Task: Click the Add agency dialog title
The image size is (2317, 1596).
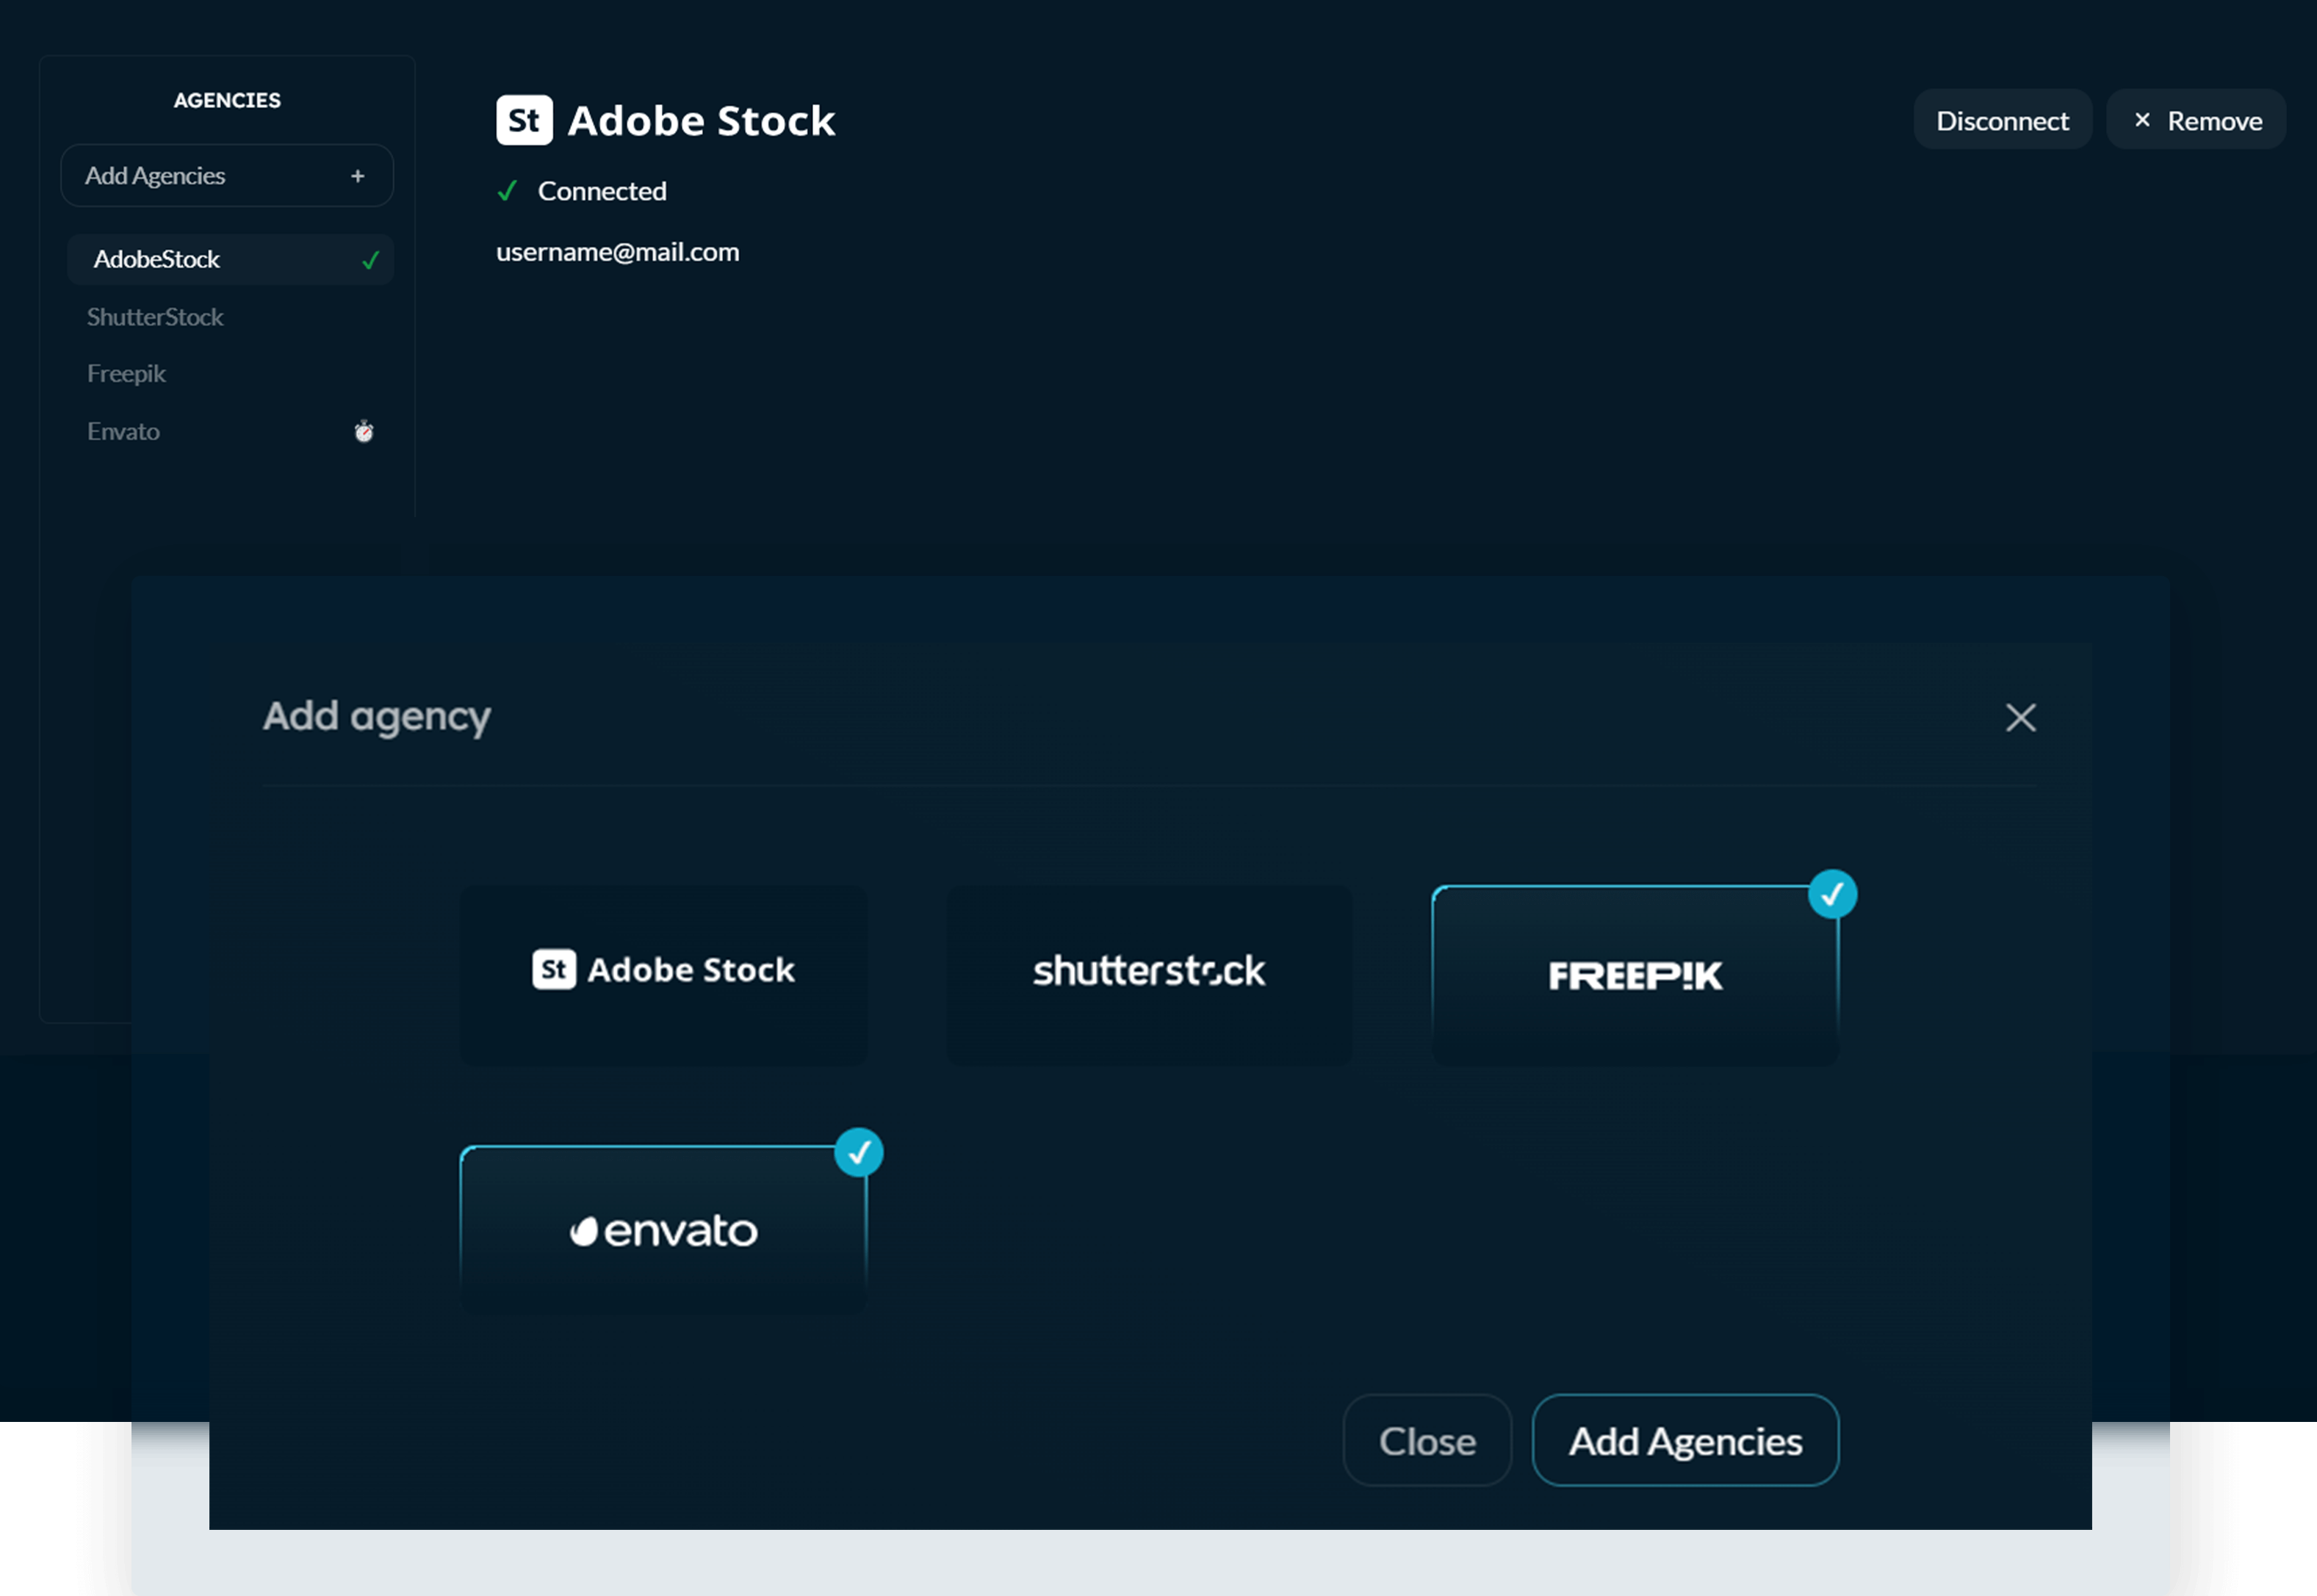Action: [x=377, y=717]
